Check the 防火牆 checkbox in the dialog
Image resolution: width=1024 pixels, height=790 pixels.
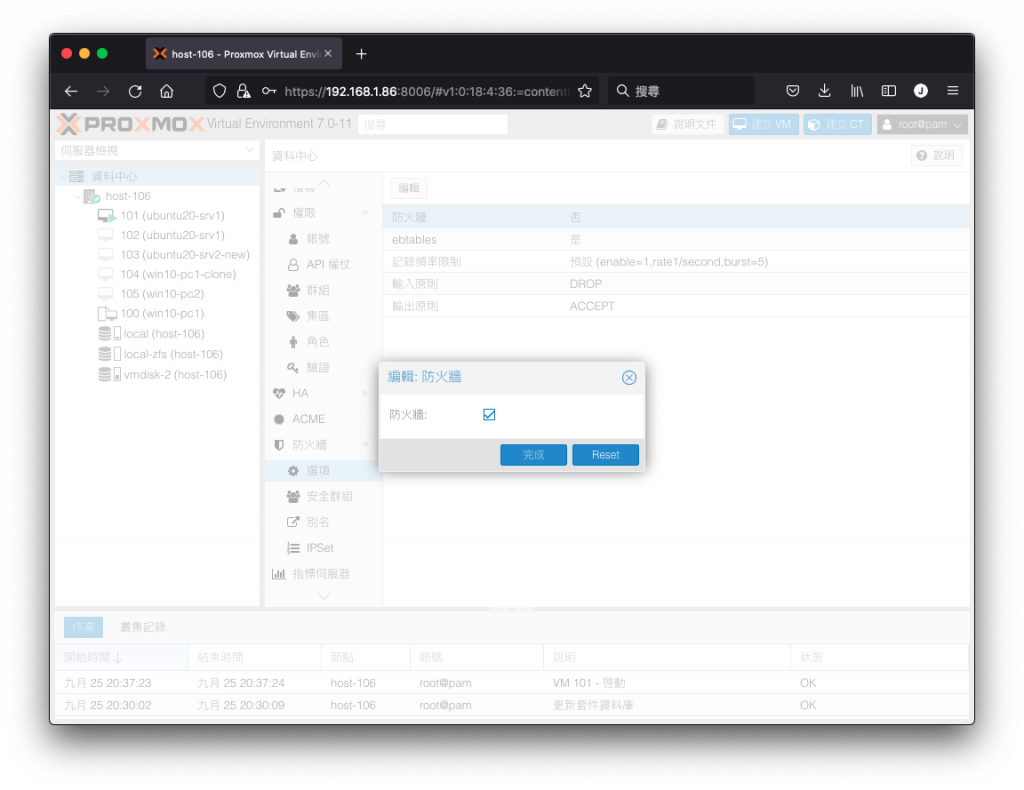[x=488, y=415]
